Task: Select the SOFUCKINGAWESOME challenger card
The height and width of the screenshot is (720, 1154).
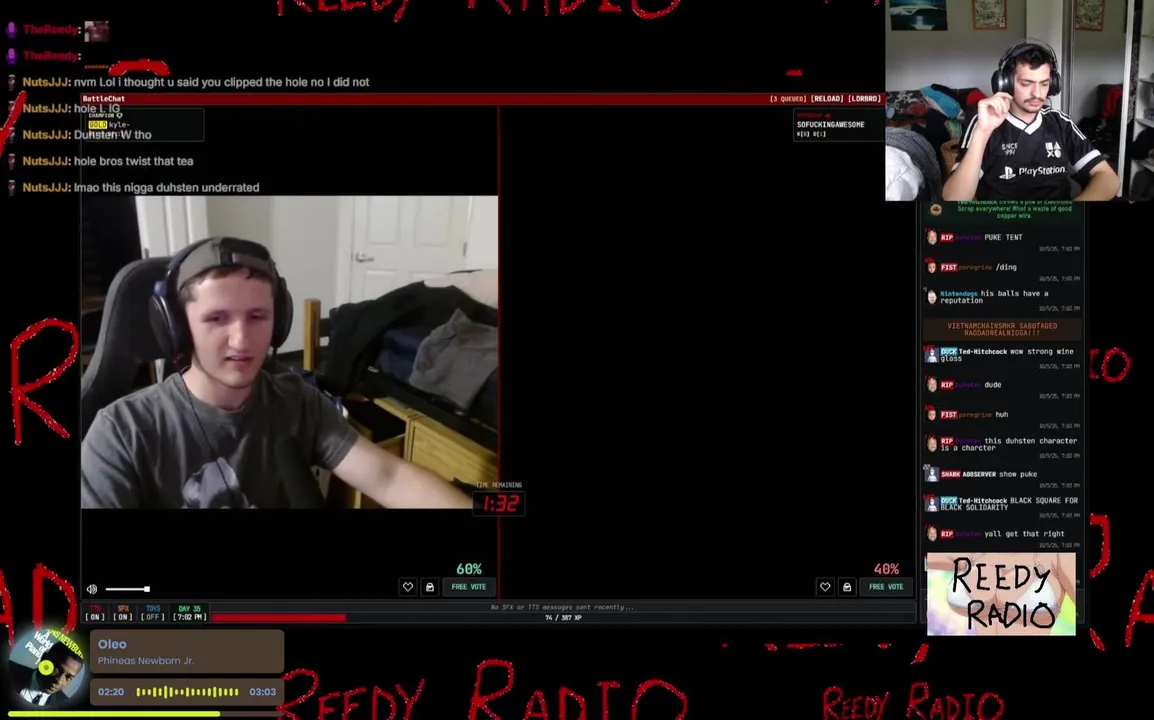Action: [x=838, y=124]
